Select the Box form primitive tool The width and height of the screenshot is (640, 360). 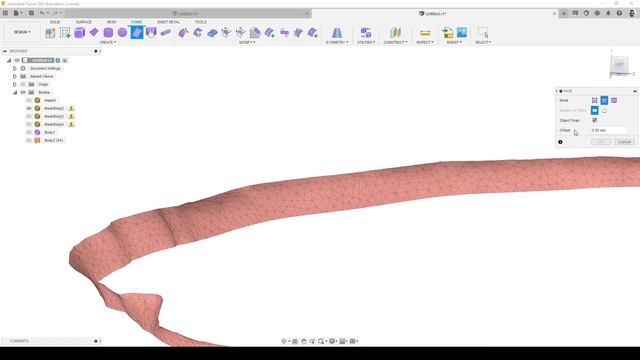tap(80, 33)
